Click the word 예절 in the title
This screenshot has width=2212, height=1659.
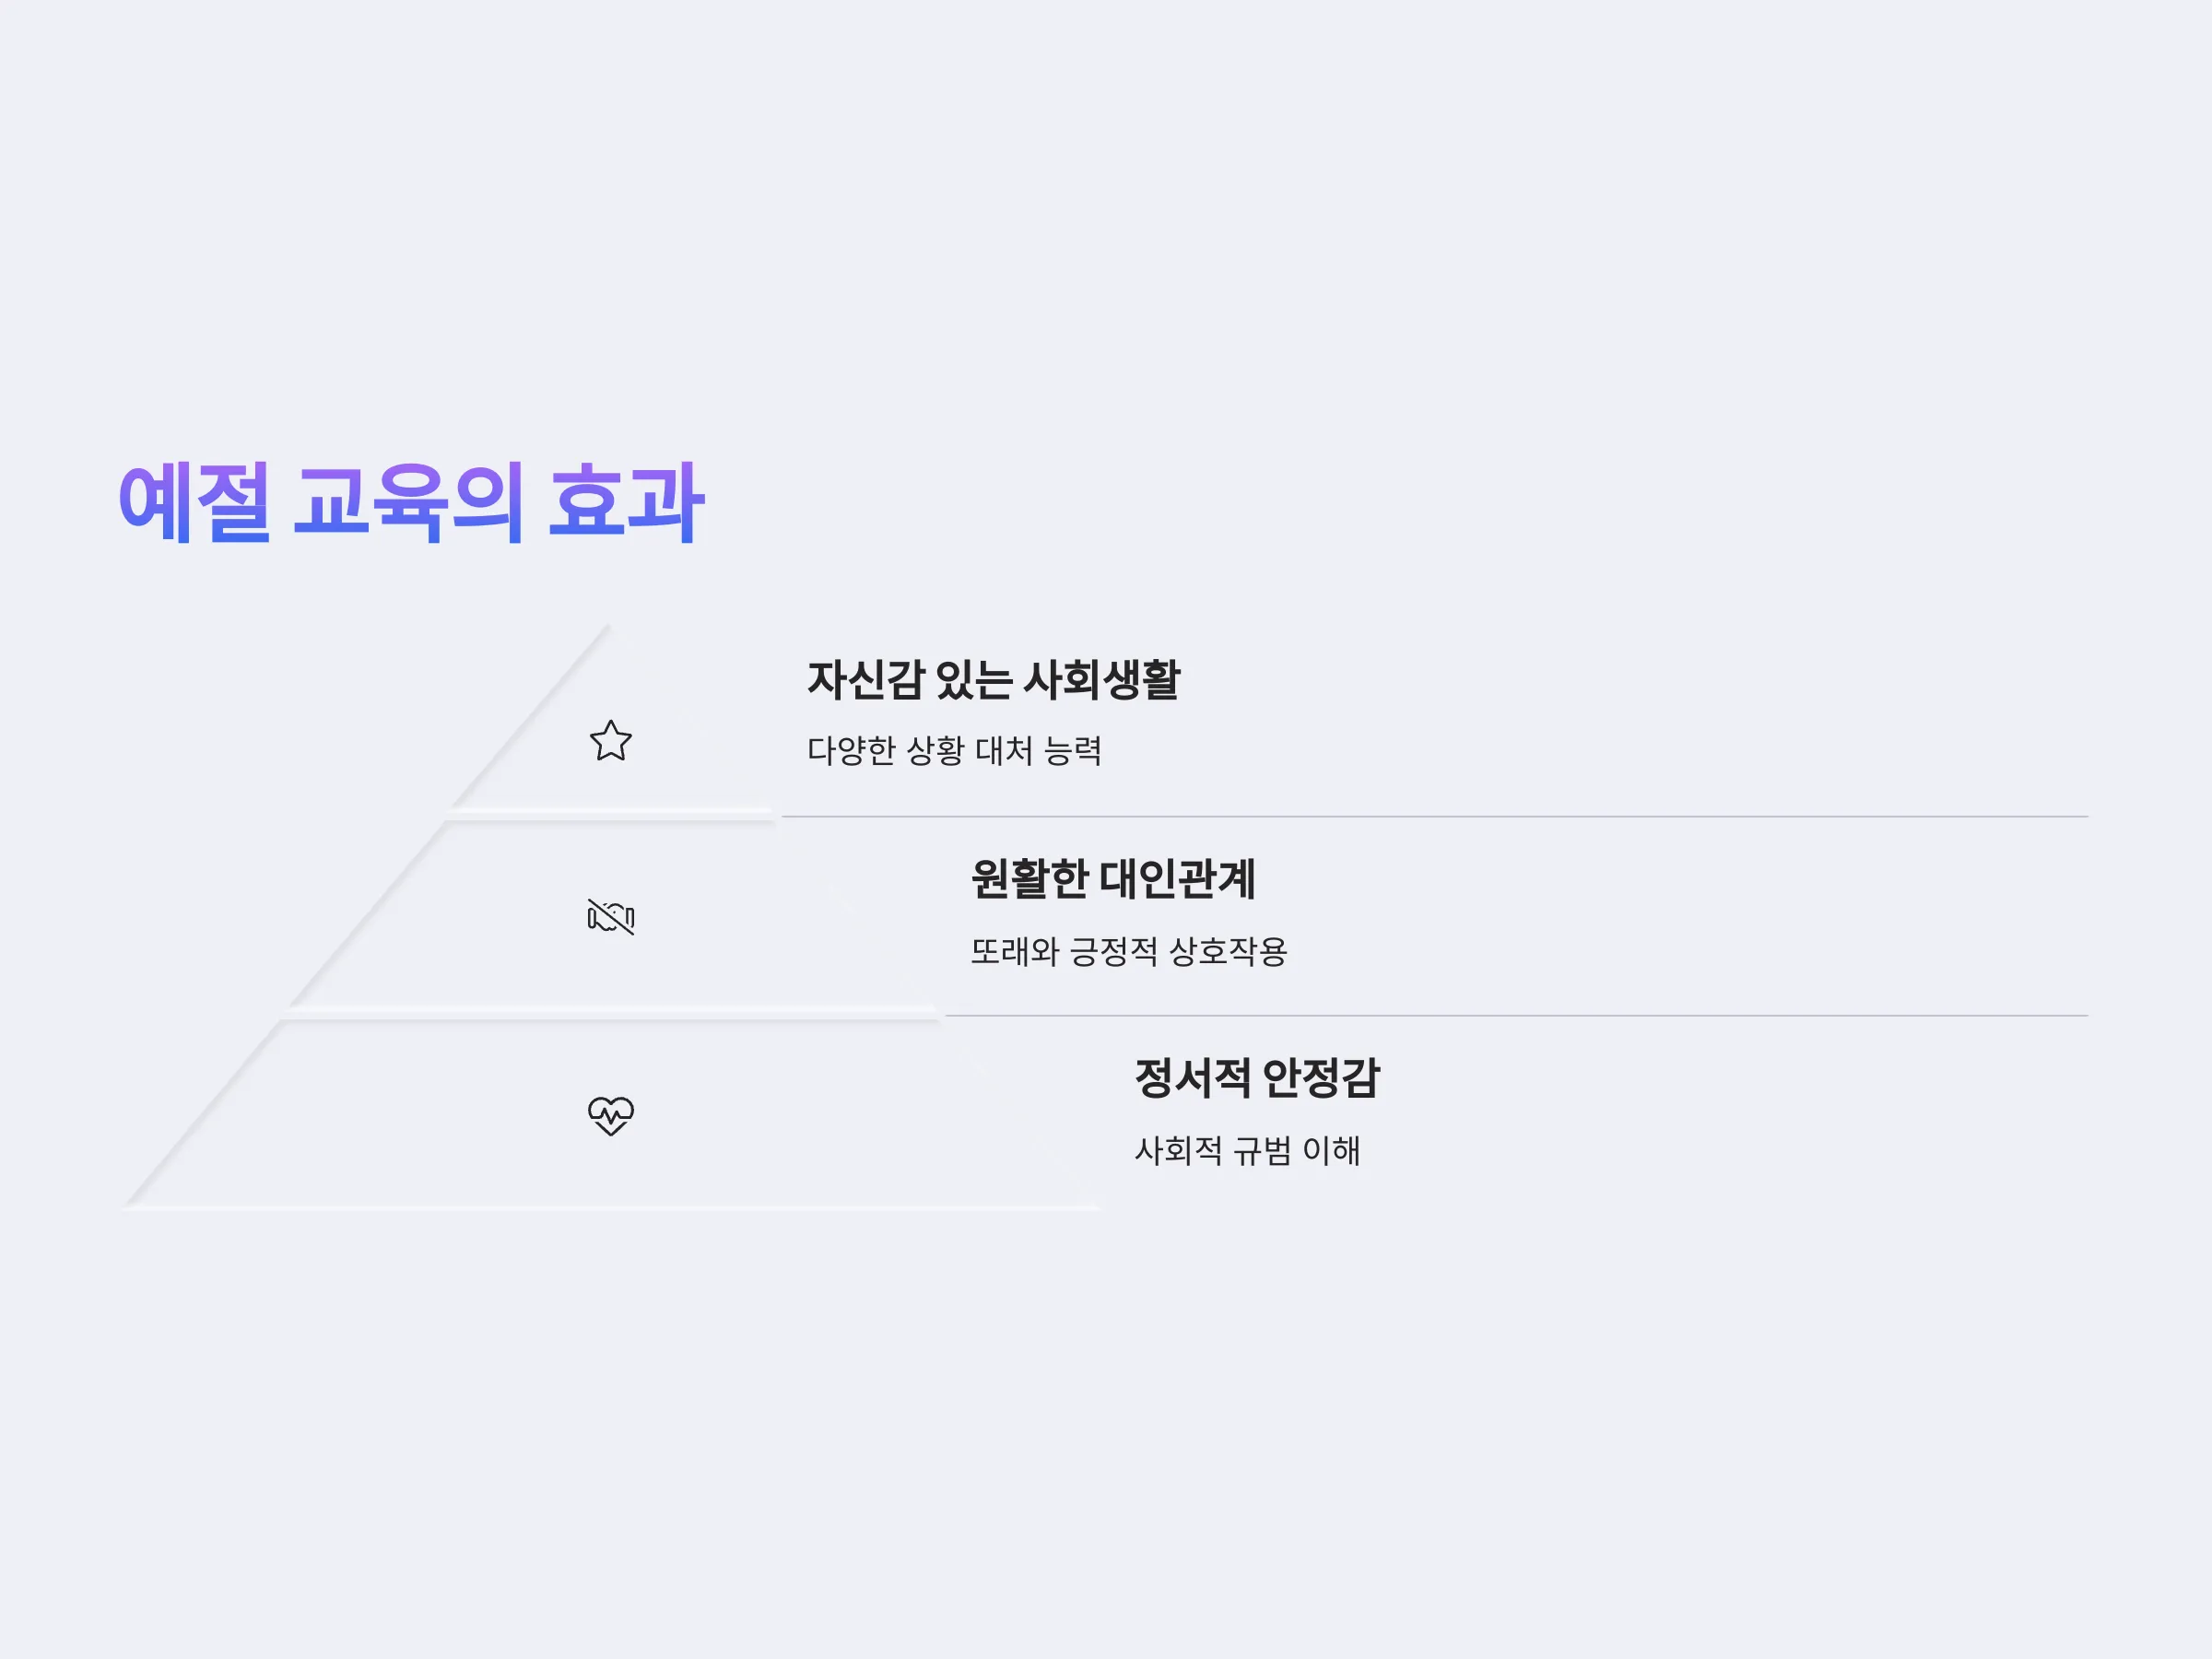[194, 502]
